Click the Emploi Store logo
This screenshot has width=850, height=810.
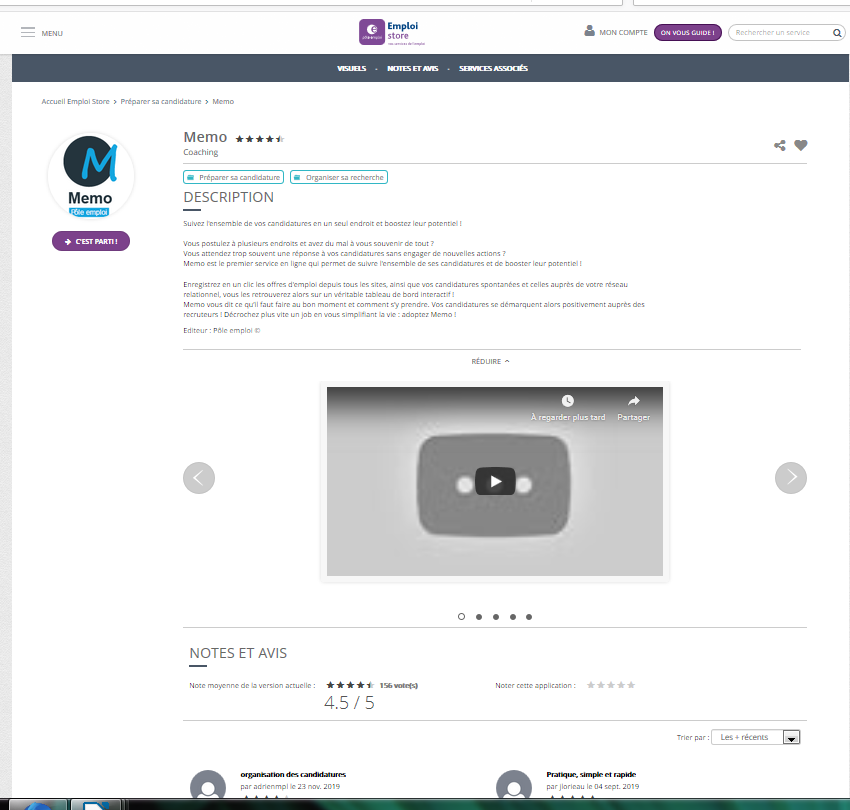click(x=398, y=32)
